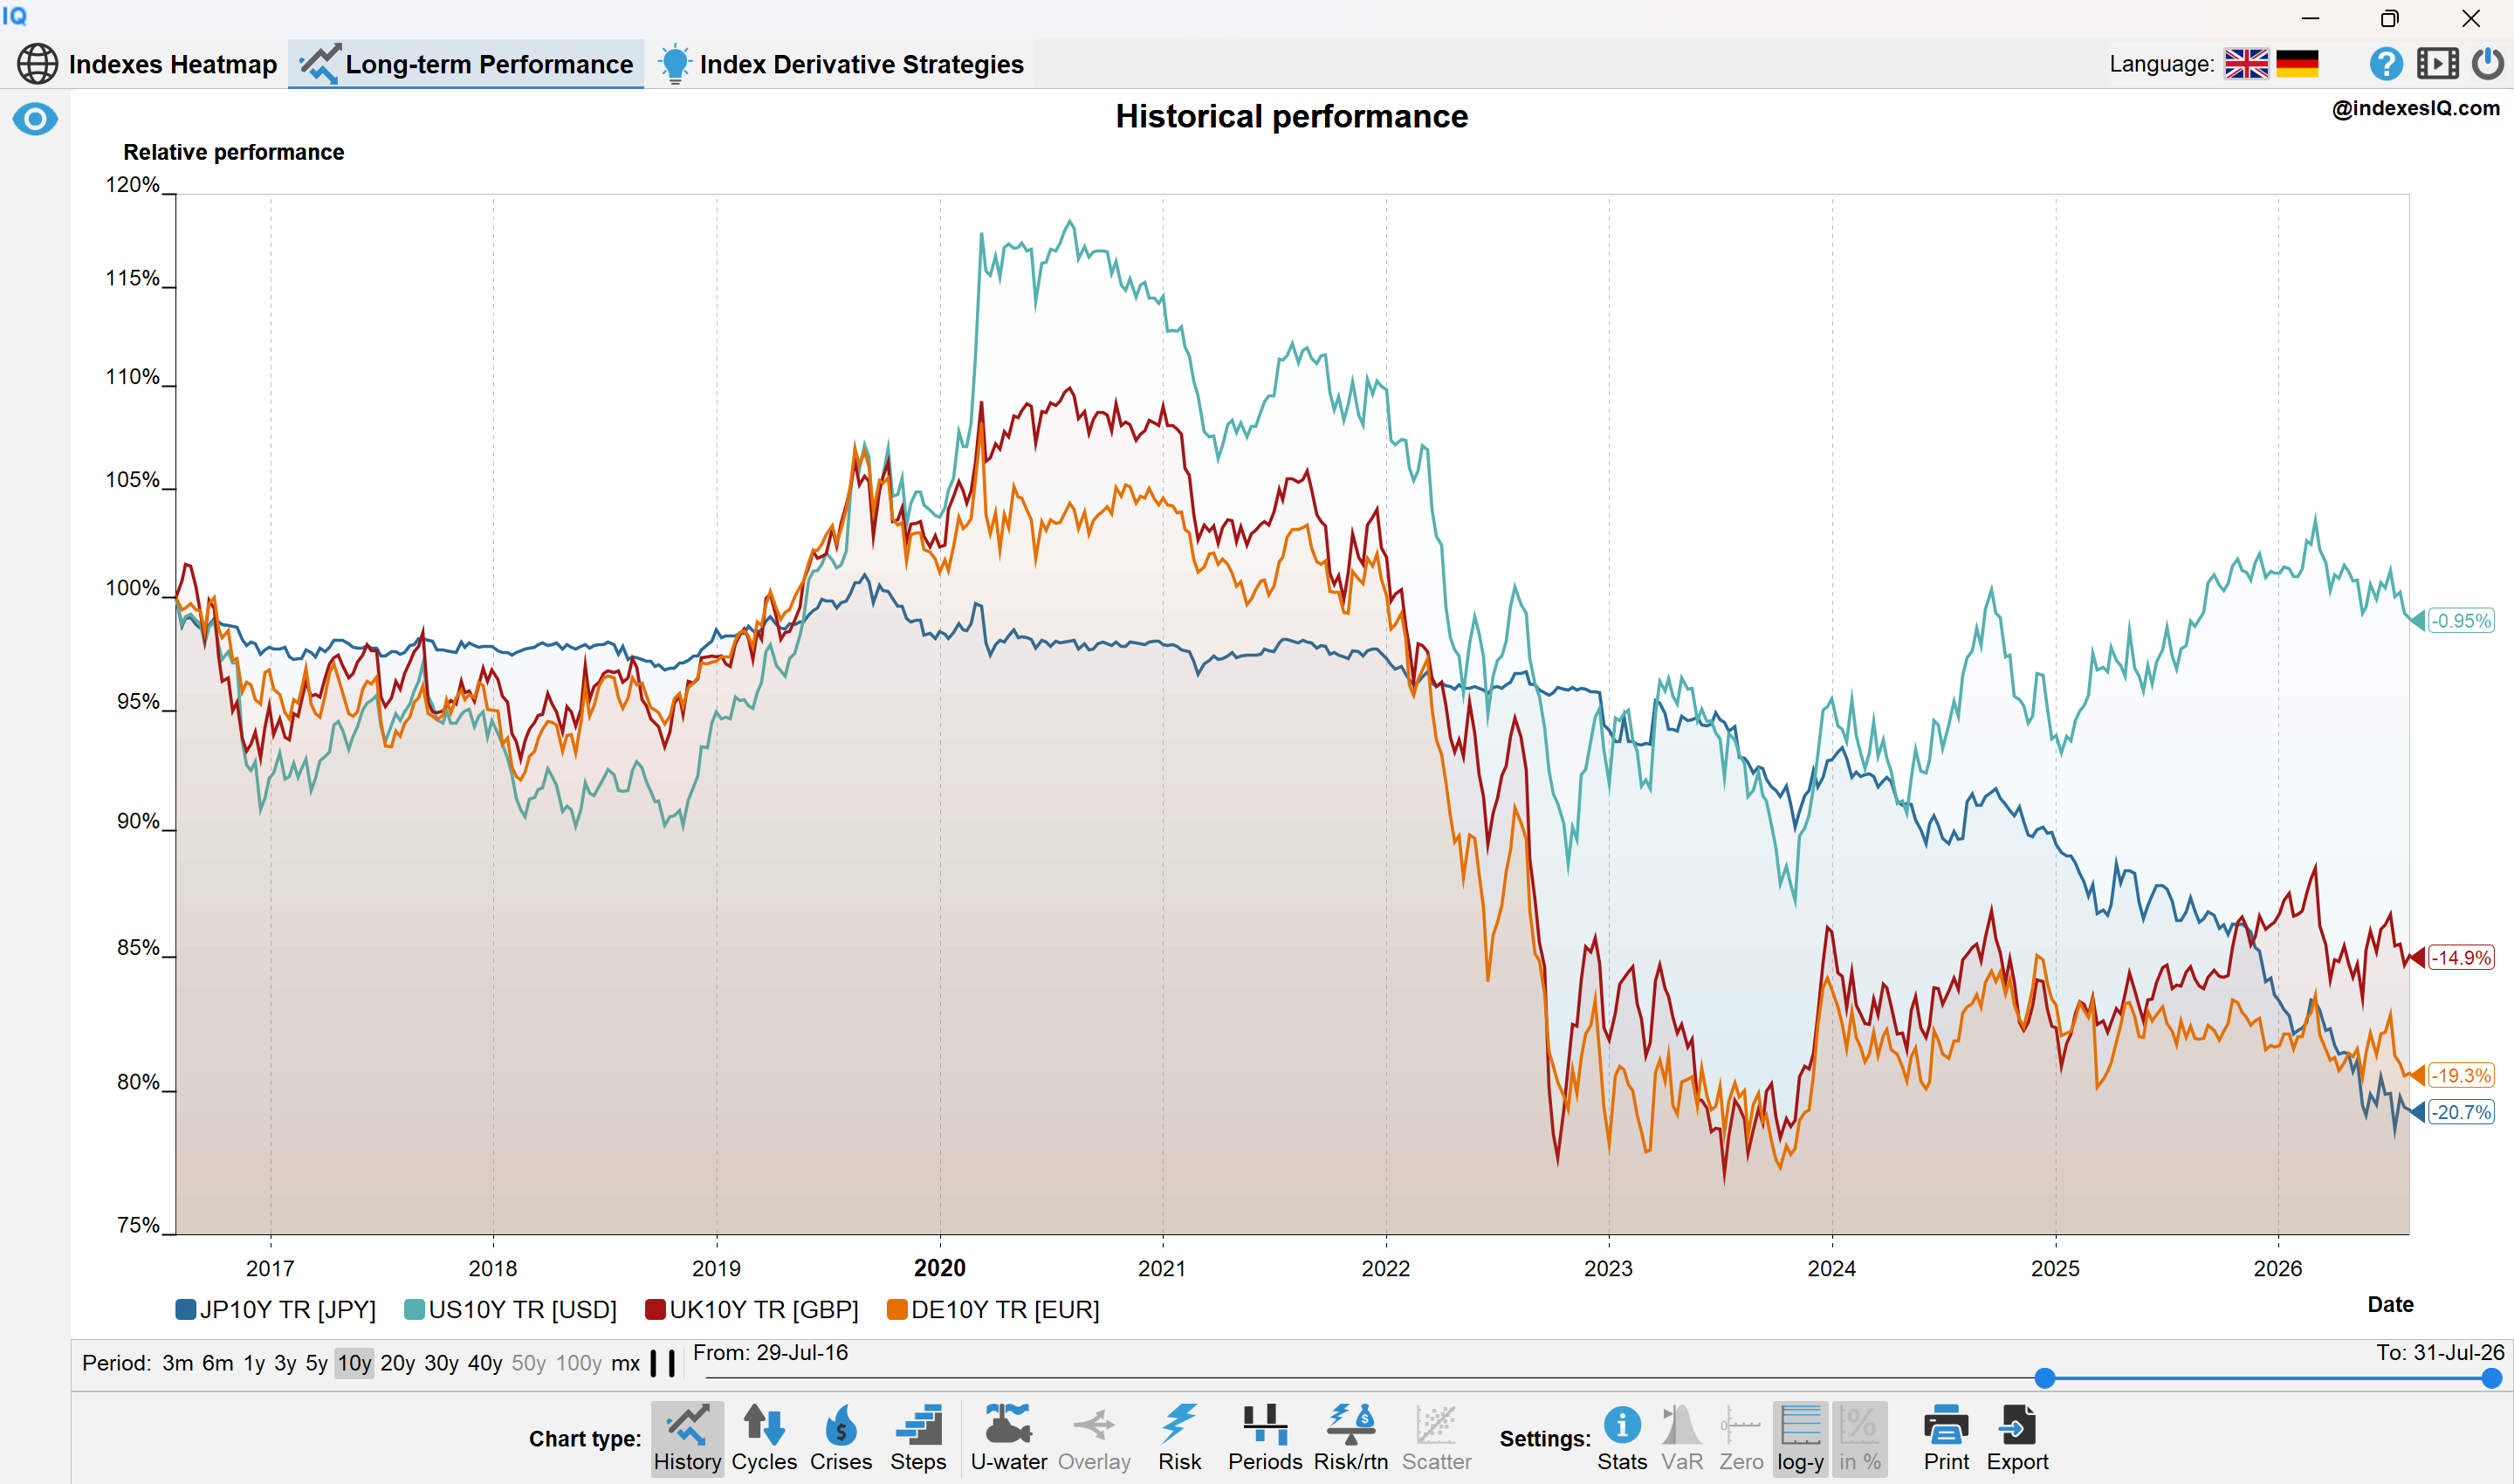
Task: Toggle the VaR setting
Action: click(1681, 1438)
